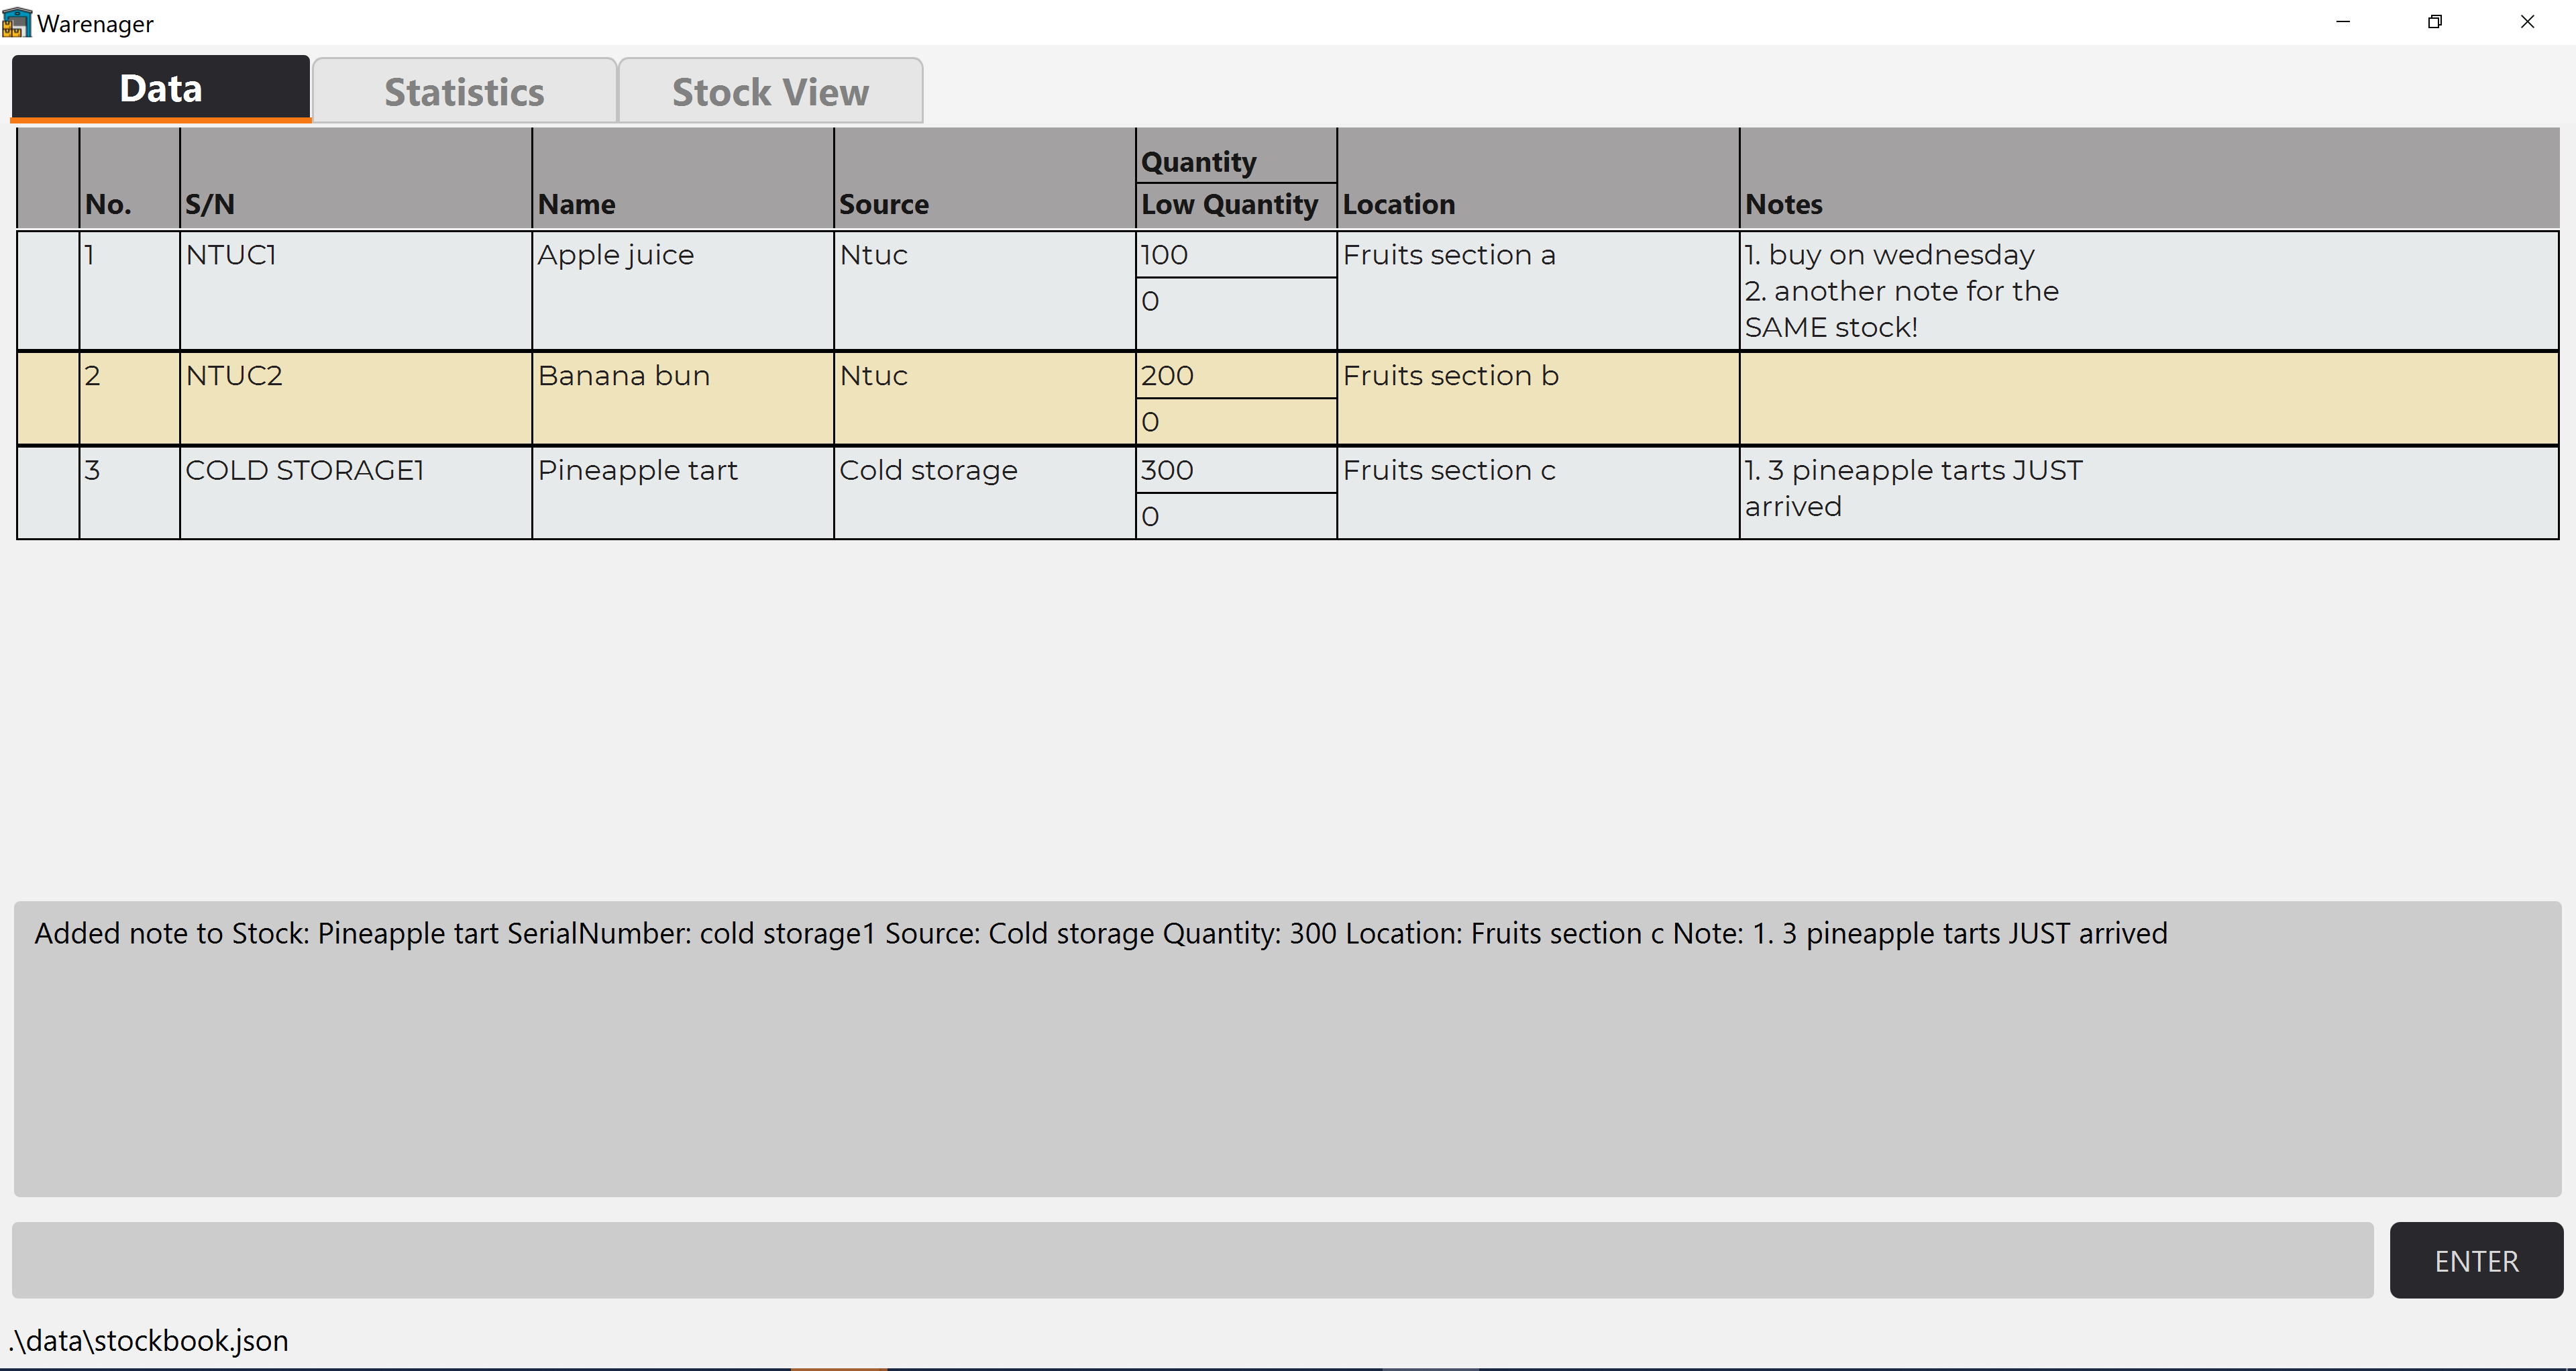Close the Warenager window
2576x1371 pixels.
click(x=2527, y=22)
